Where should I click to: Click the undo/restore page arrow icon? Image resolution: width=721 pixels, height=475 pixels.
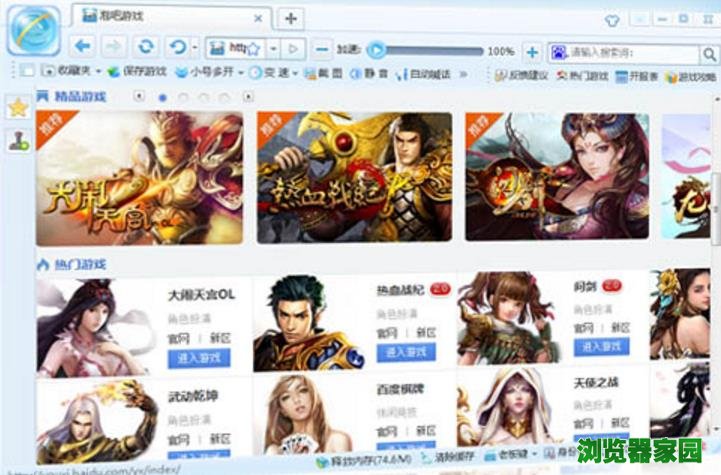point(177,47)
